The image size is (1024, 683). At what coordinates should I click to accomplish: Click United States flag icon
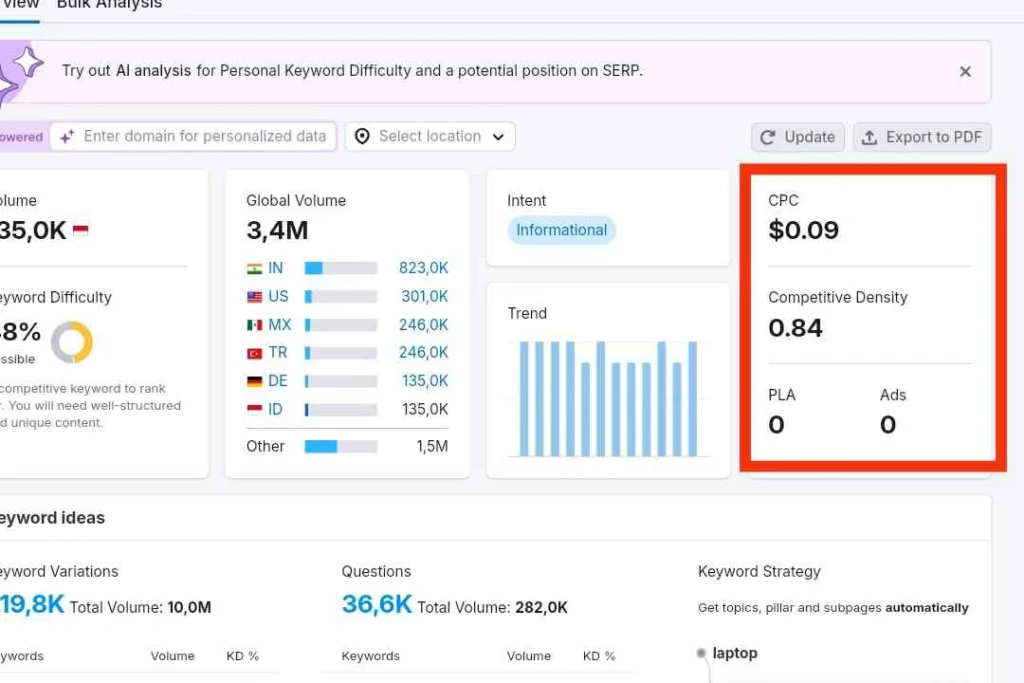[x=255, y=297]
